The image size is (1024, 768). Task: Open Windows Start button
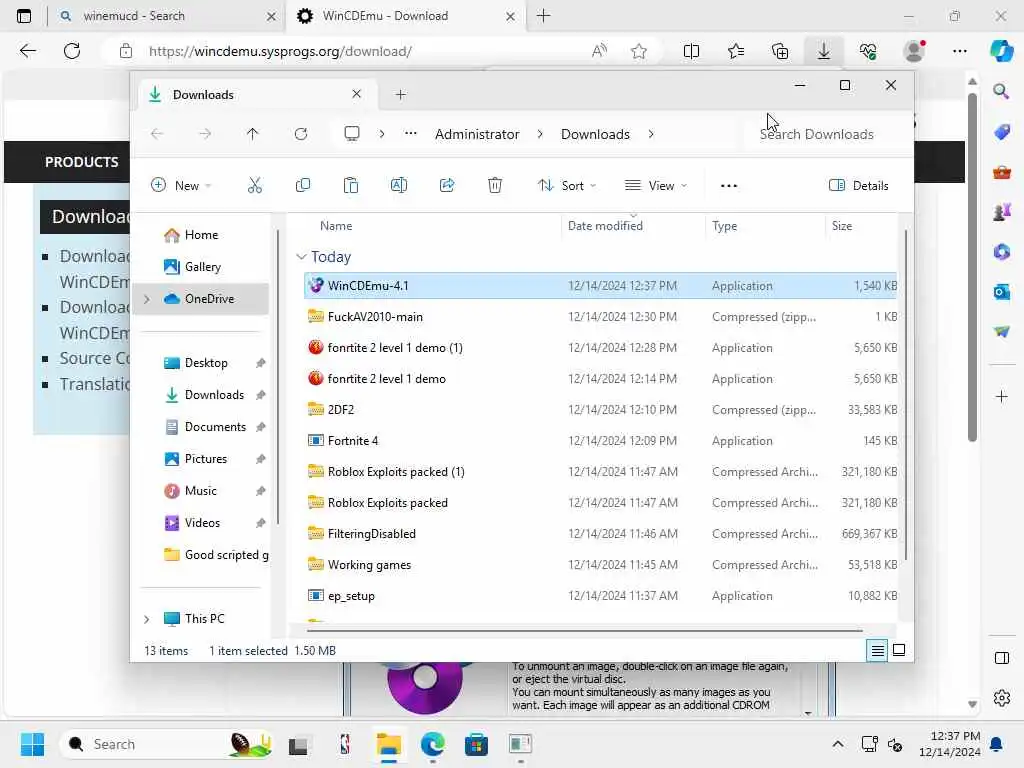(32, 744)
